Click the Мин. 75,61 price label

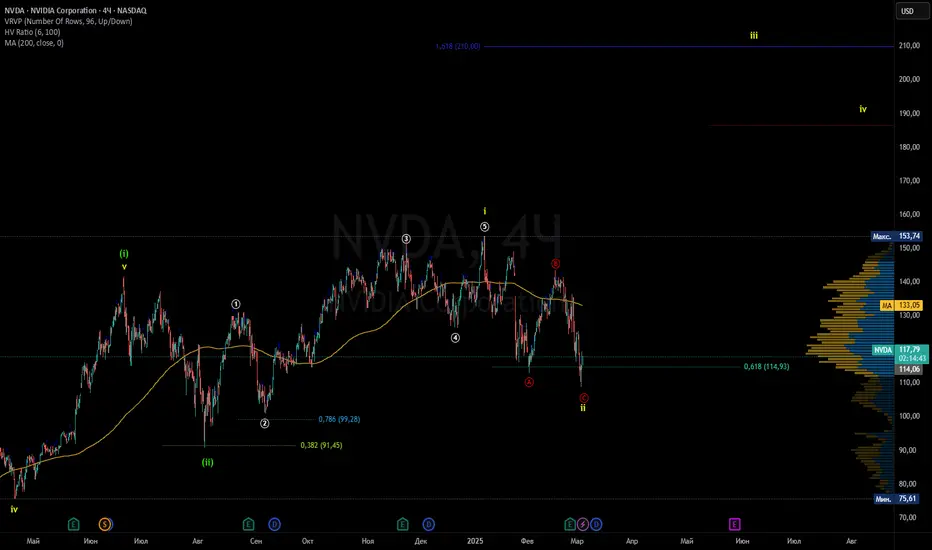pos(897,499)
